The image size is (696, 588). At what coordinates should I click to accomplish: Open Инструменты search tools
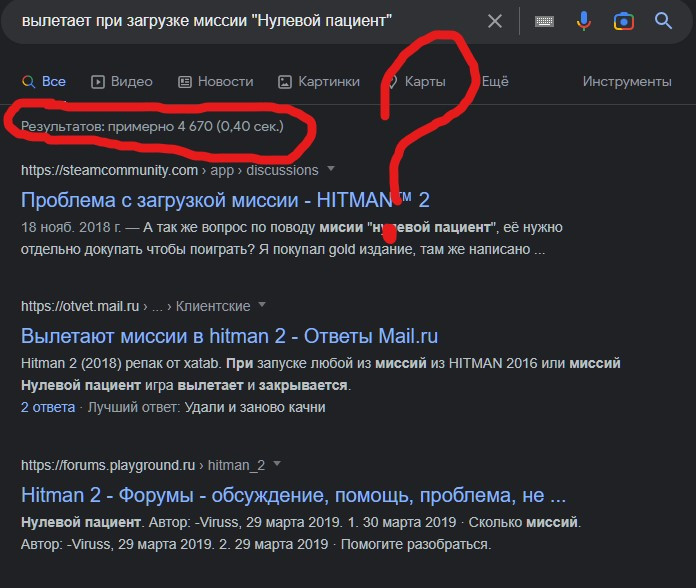(627, 82)
